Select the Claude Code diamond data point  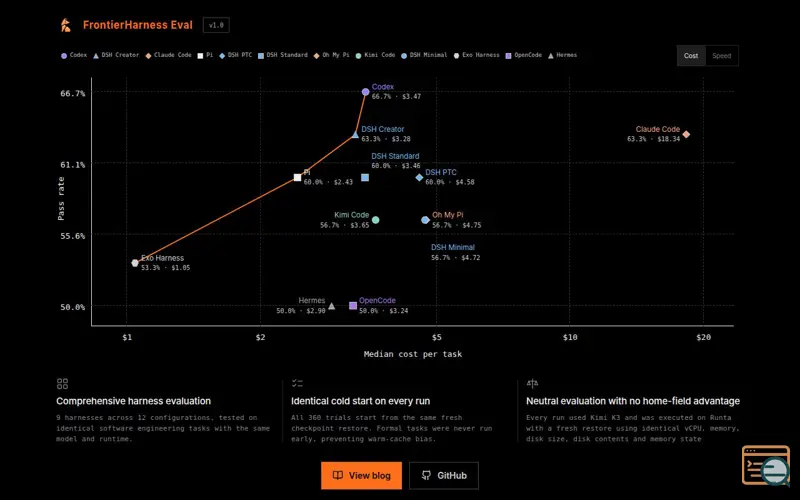pos(686,134)
